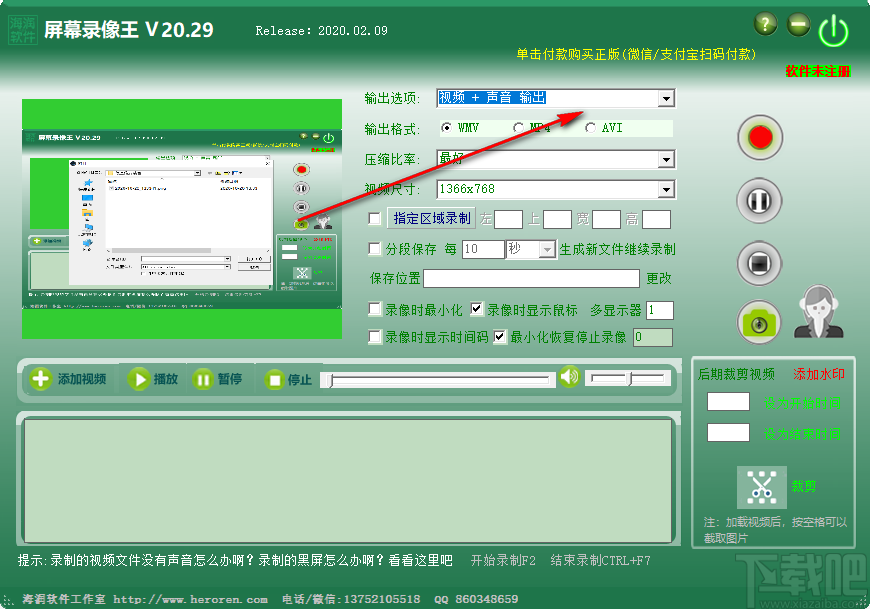This screenshot has width=870, height=609.
Task: Click 更改 to change save location
Action: [x=659, y=278]
